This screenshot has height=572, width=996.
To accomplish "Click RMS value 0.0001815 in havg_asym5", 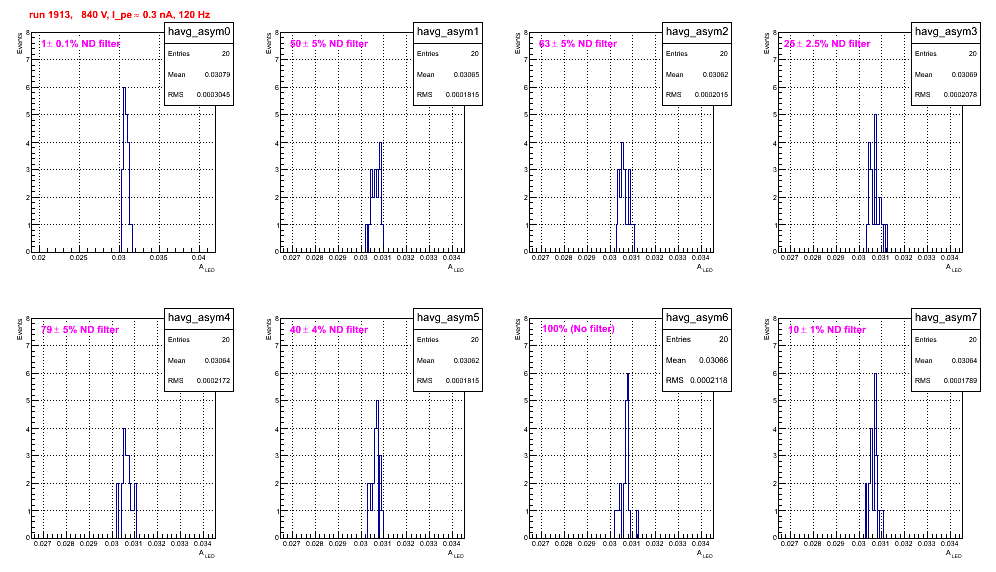I will click(x=462, y=381).
